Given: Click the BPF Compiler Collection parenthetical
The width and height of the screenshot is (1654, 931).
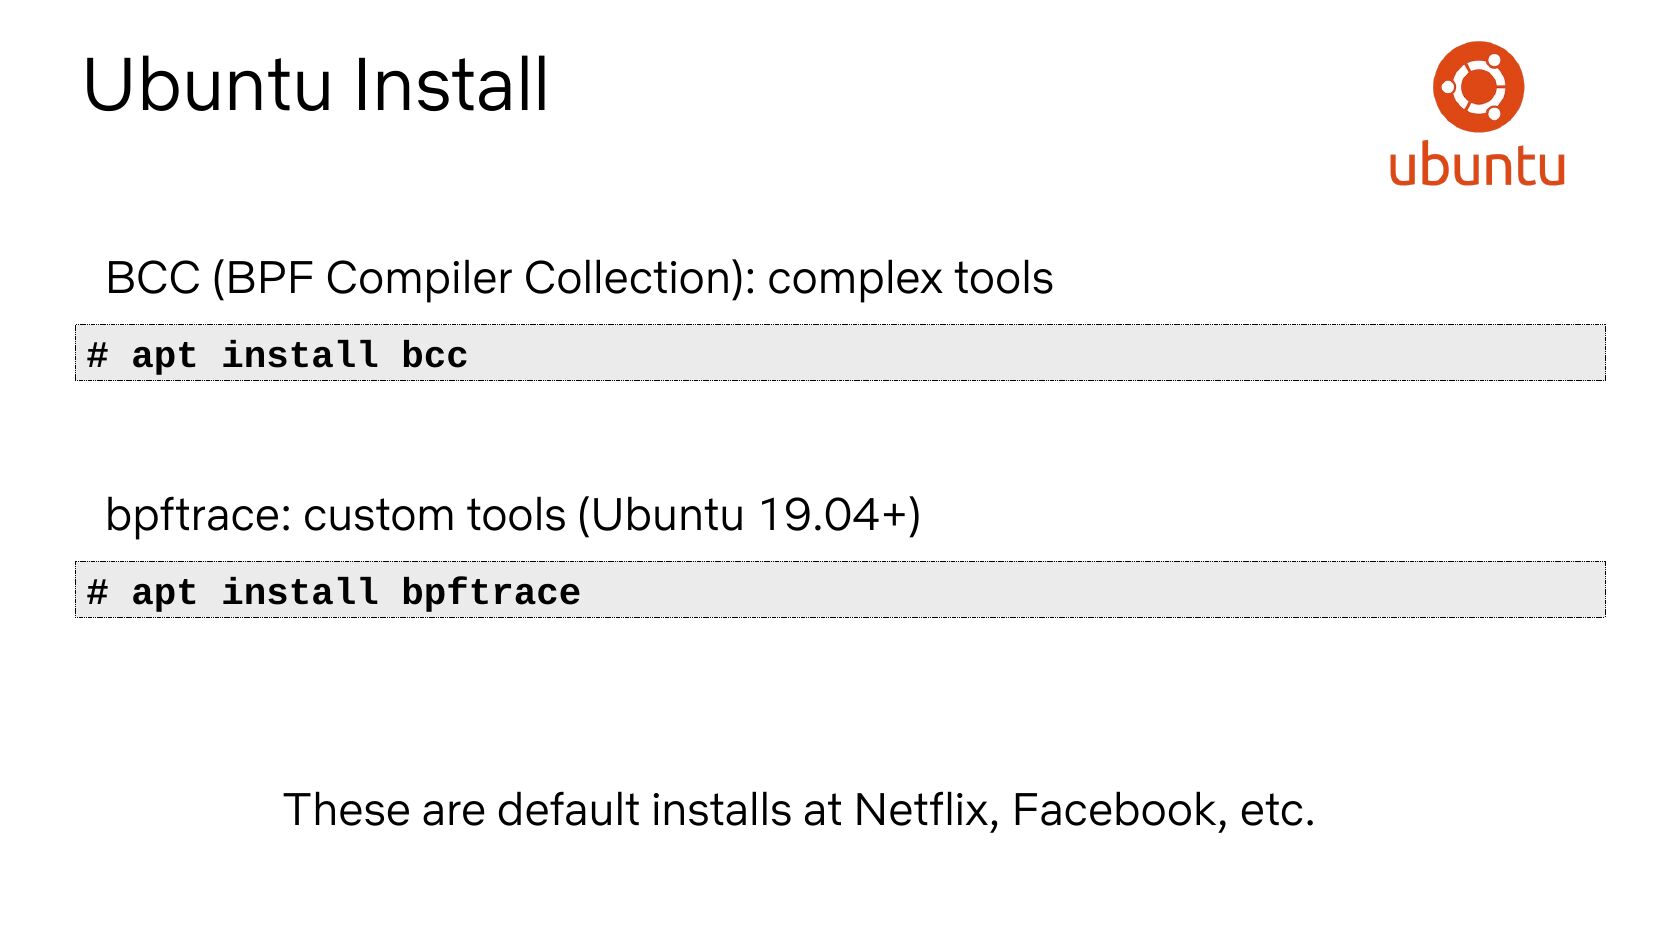Looking at the screenshot, I should pos(483,278).
